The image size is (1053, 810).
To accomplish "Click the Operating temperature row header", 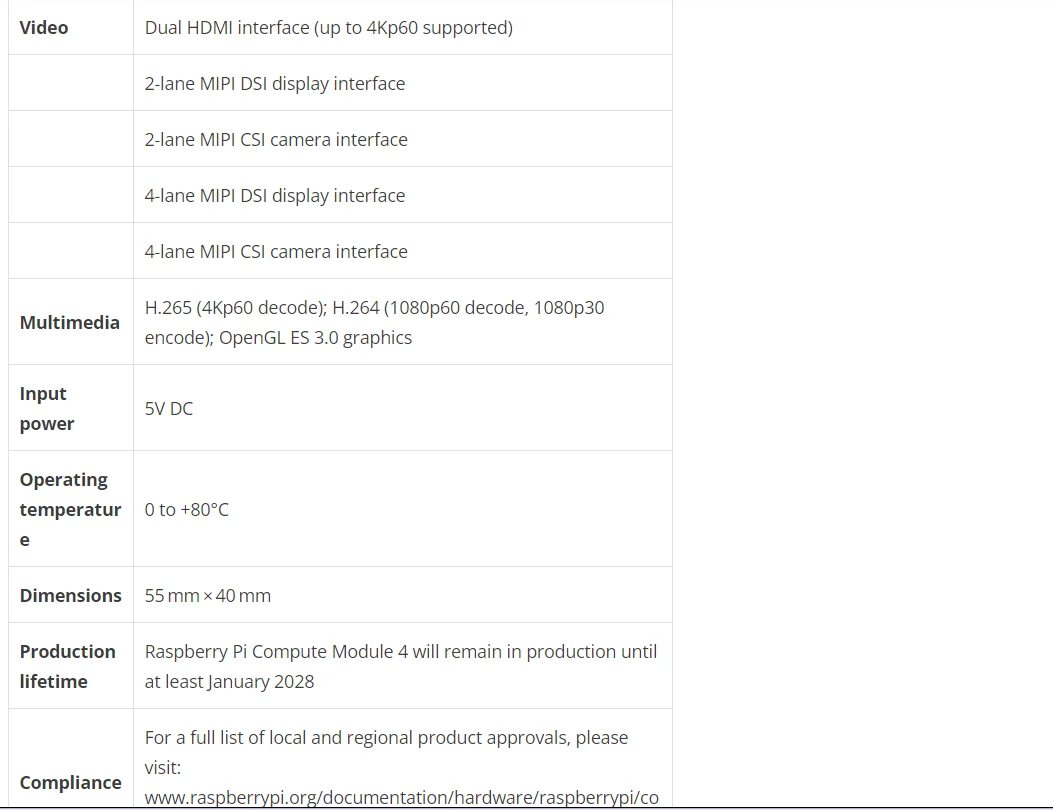I will (x=70, y=509).
